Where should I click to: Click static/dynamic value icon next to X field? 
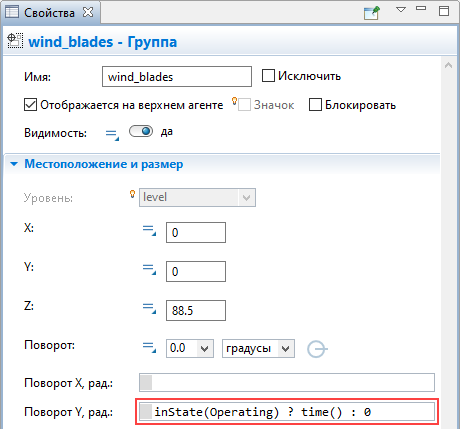click(149, 230)
